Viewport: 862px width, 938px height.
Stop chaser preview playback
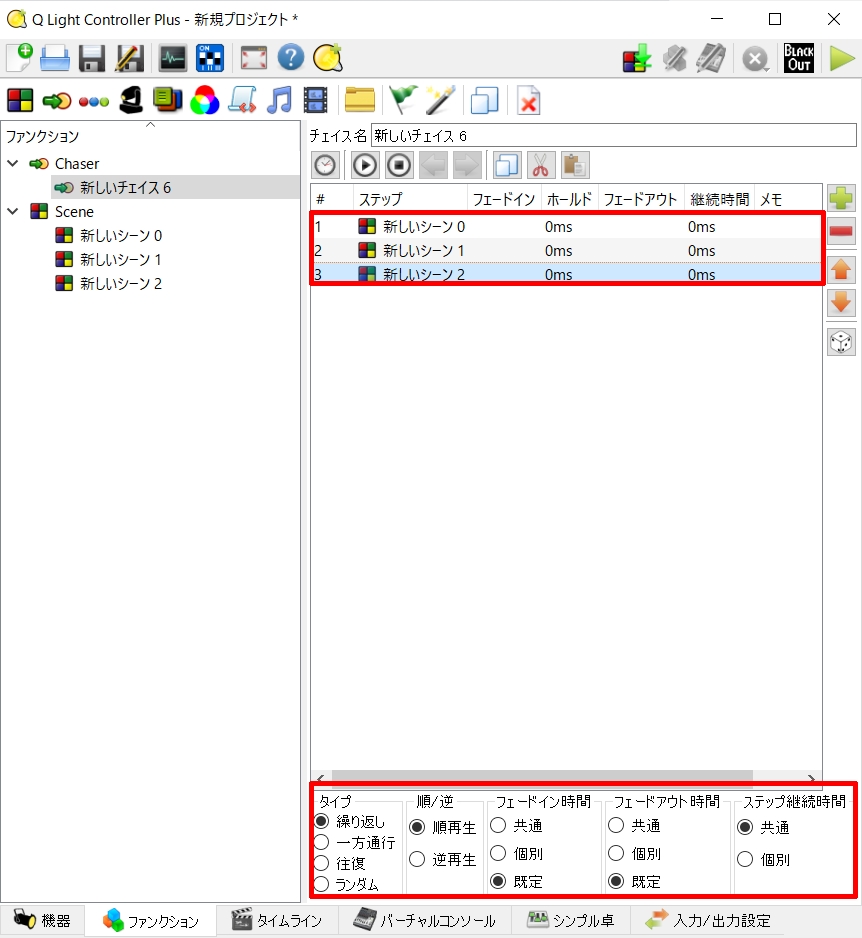(399, 165)
